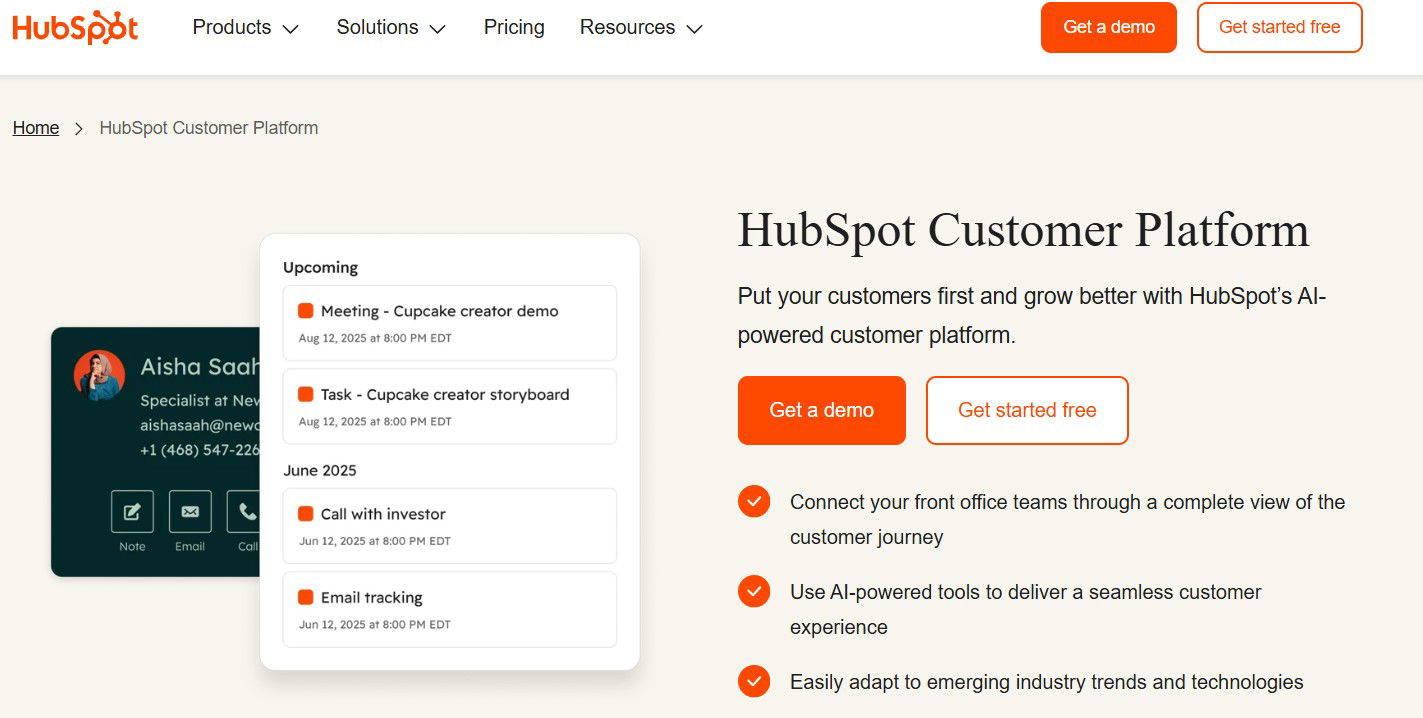Click the checkmark beside Connect your front office teams

[x=753, y=501]
